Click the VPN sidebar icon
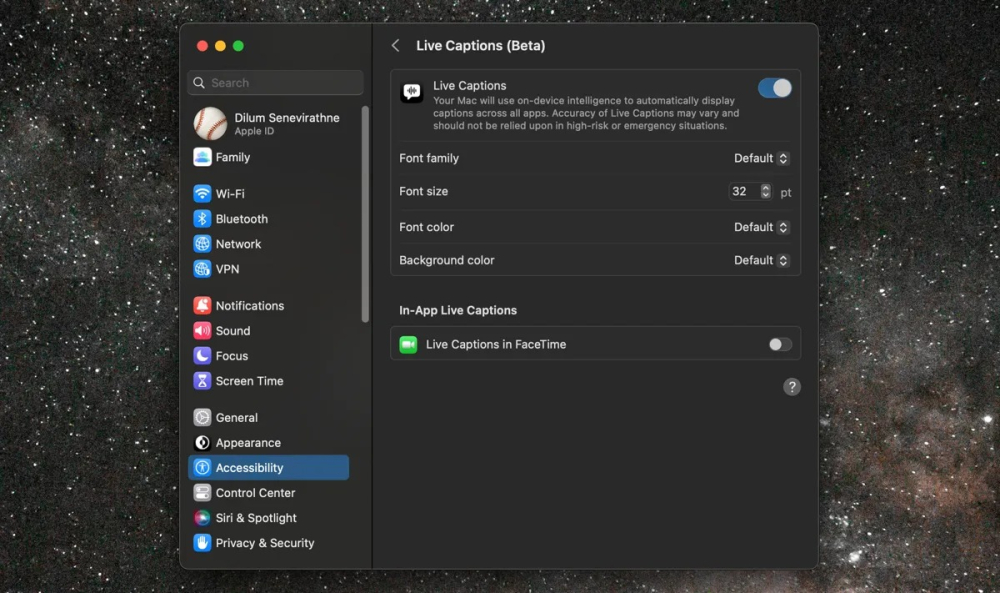Viewport: 1000px width, 593px height. 203,268
